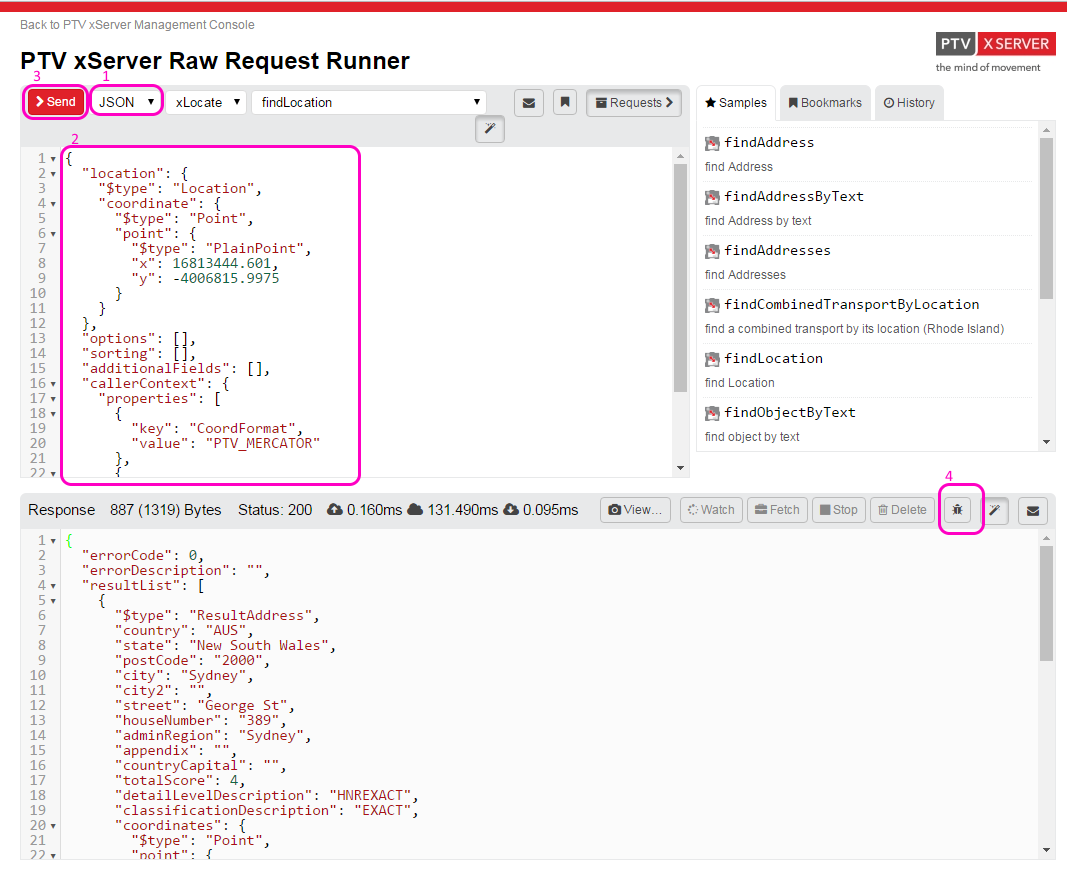Image resolution: width=1067 pixels, height=879 pixels.
Task: Open the findLocation method dropdown
Action: [x=369, y=102]
